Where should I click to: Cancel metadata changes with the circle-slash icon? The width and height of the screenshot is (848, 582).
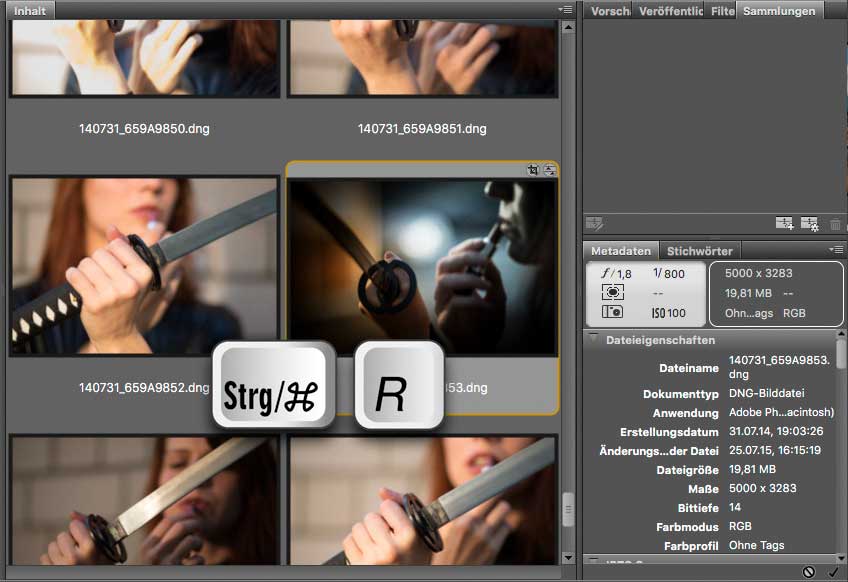pos(808,572)
